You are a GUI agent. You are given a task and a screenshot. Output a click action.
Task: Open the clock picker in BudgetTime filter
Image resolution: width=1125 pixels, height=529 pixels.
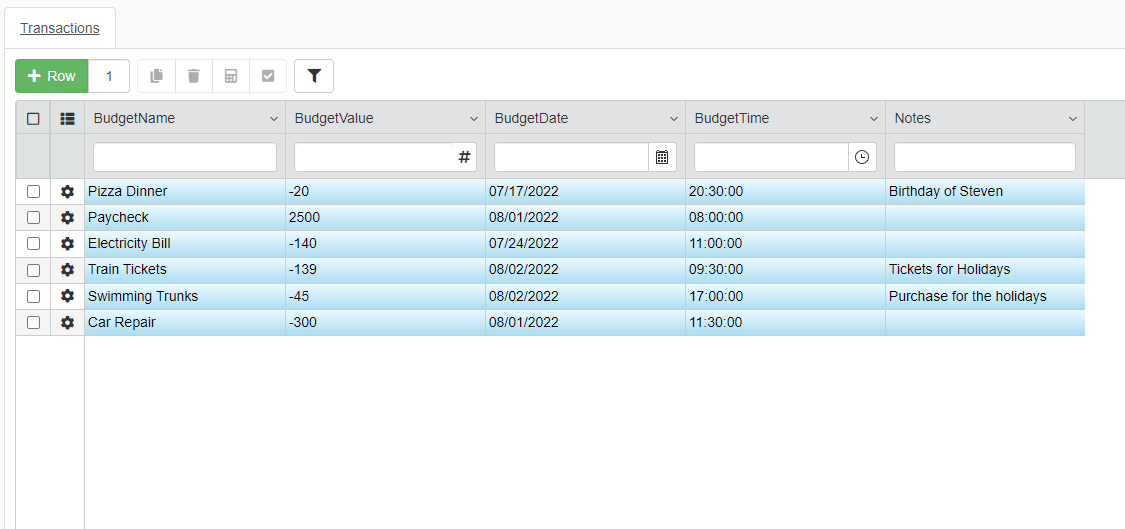tap(862, 157)
